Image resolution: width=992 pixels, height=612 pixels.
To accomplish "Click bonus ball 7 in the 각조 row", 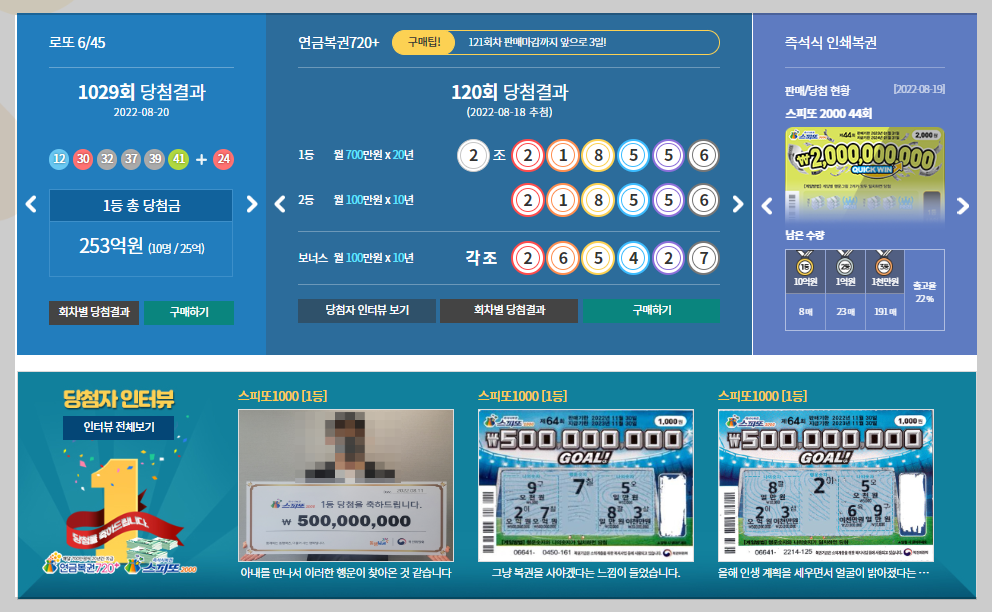I will [x=705, y=257].
